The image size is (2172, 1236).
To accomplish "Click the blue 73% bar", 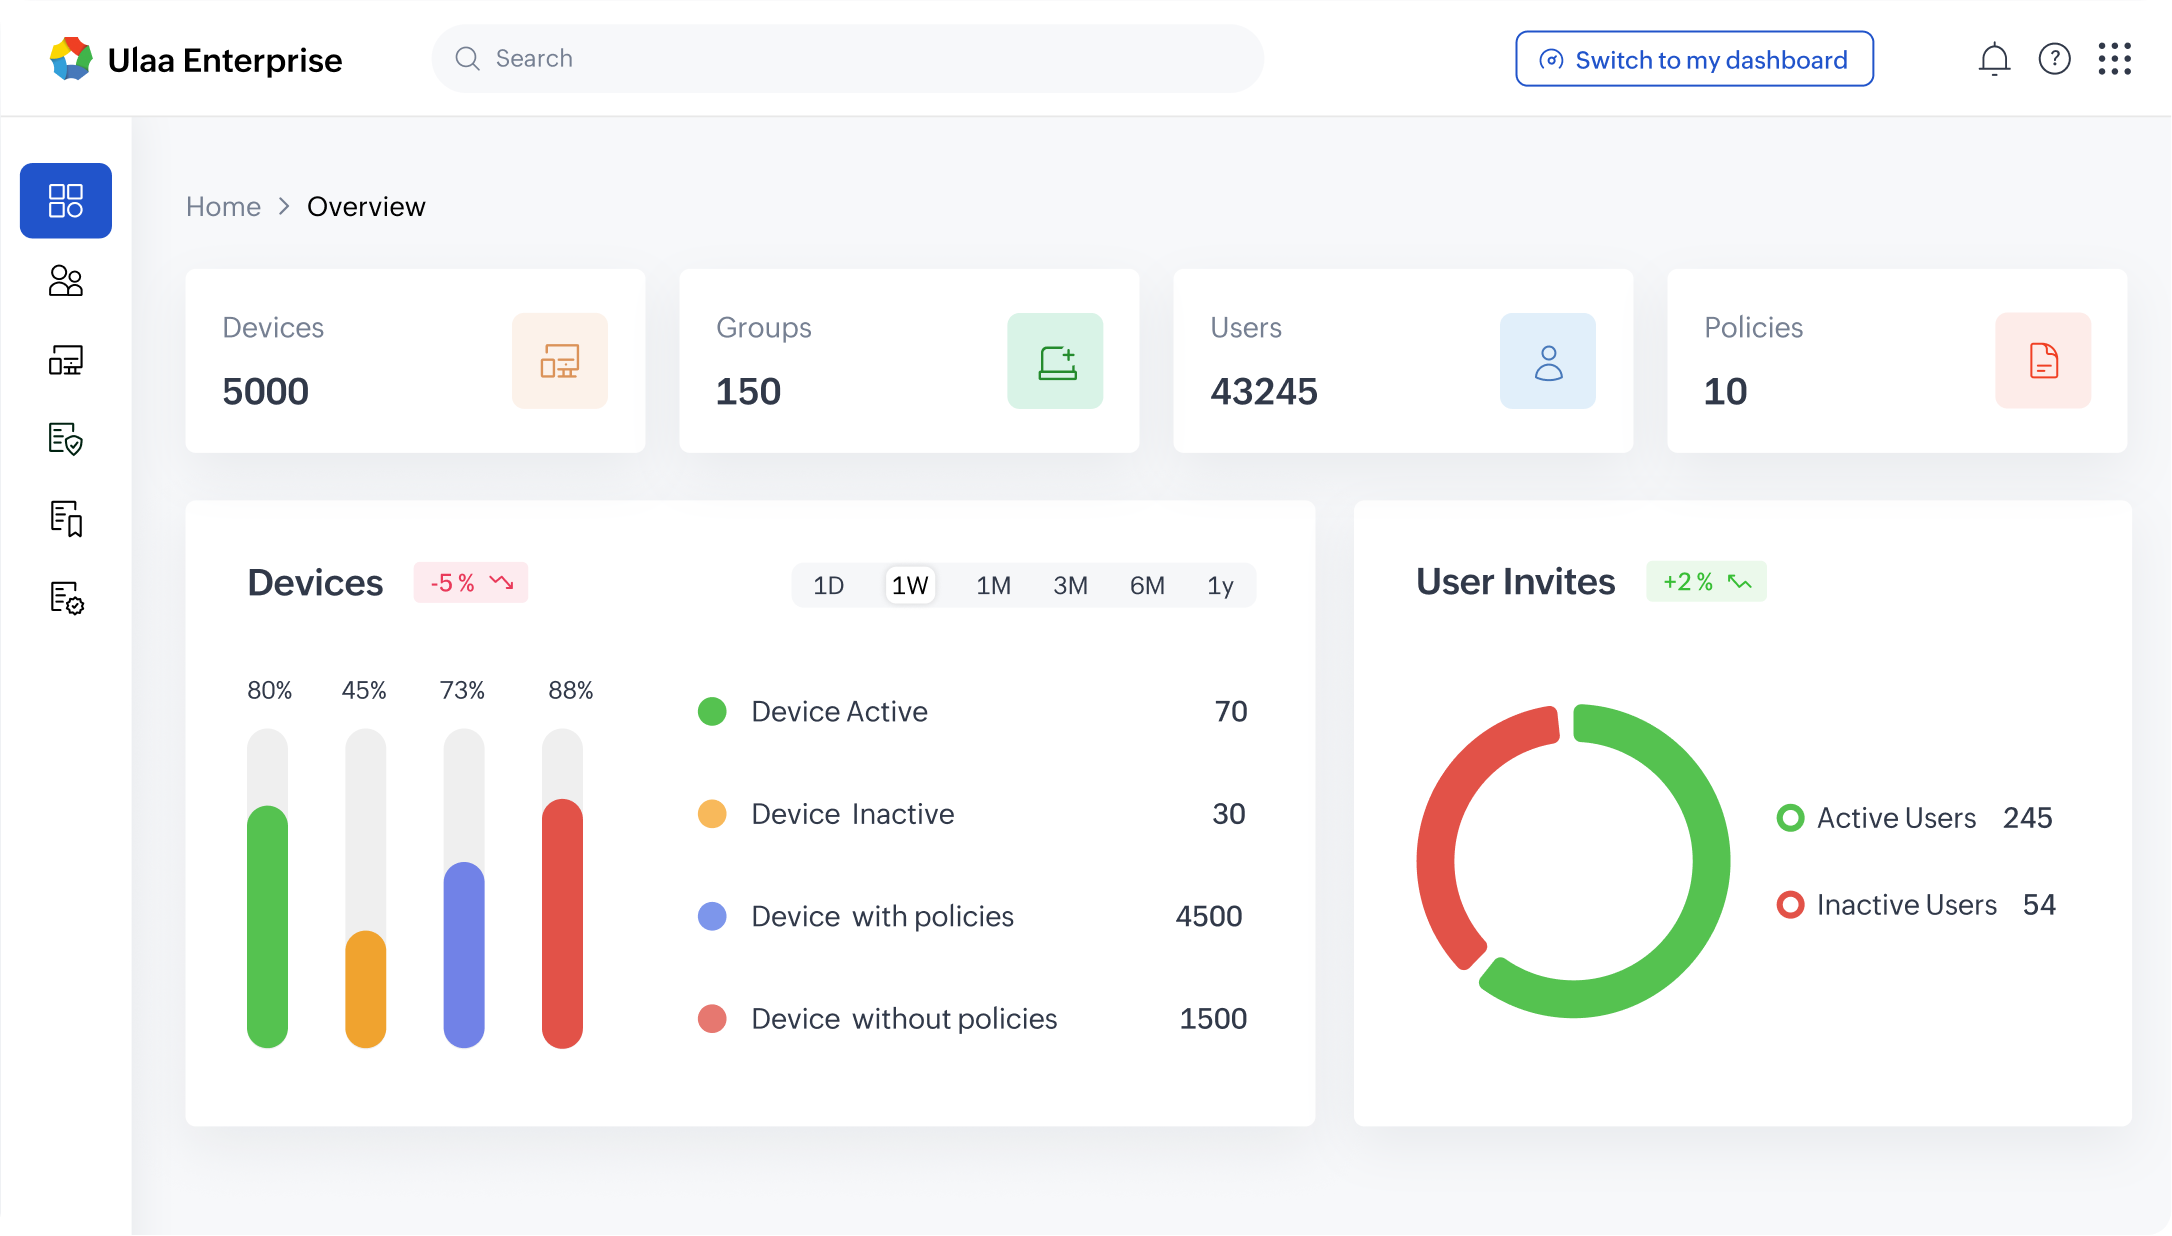I will coord(464,955).
